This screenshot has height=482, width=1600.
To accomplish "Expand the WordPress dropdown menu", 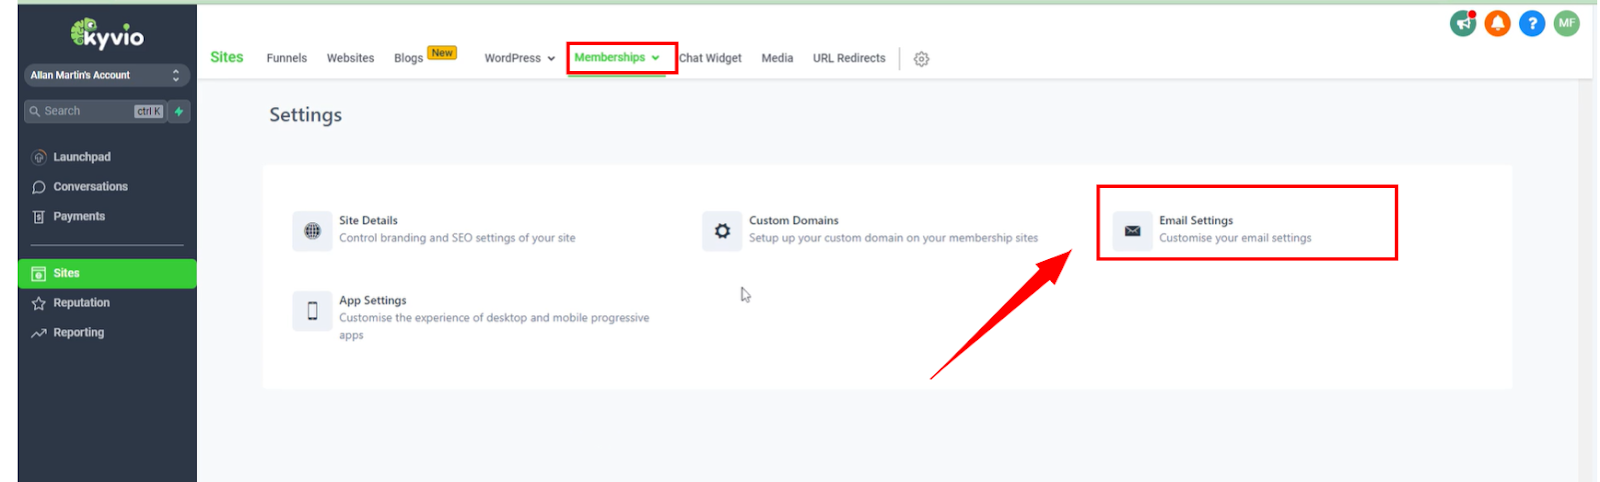I will [x=519, y=59].
